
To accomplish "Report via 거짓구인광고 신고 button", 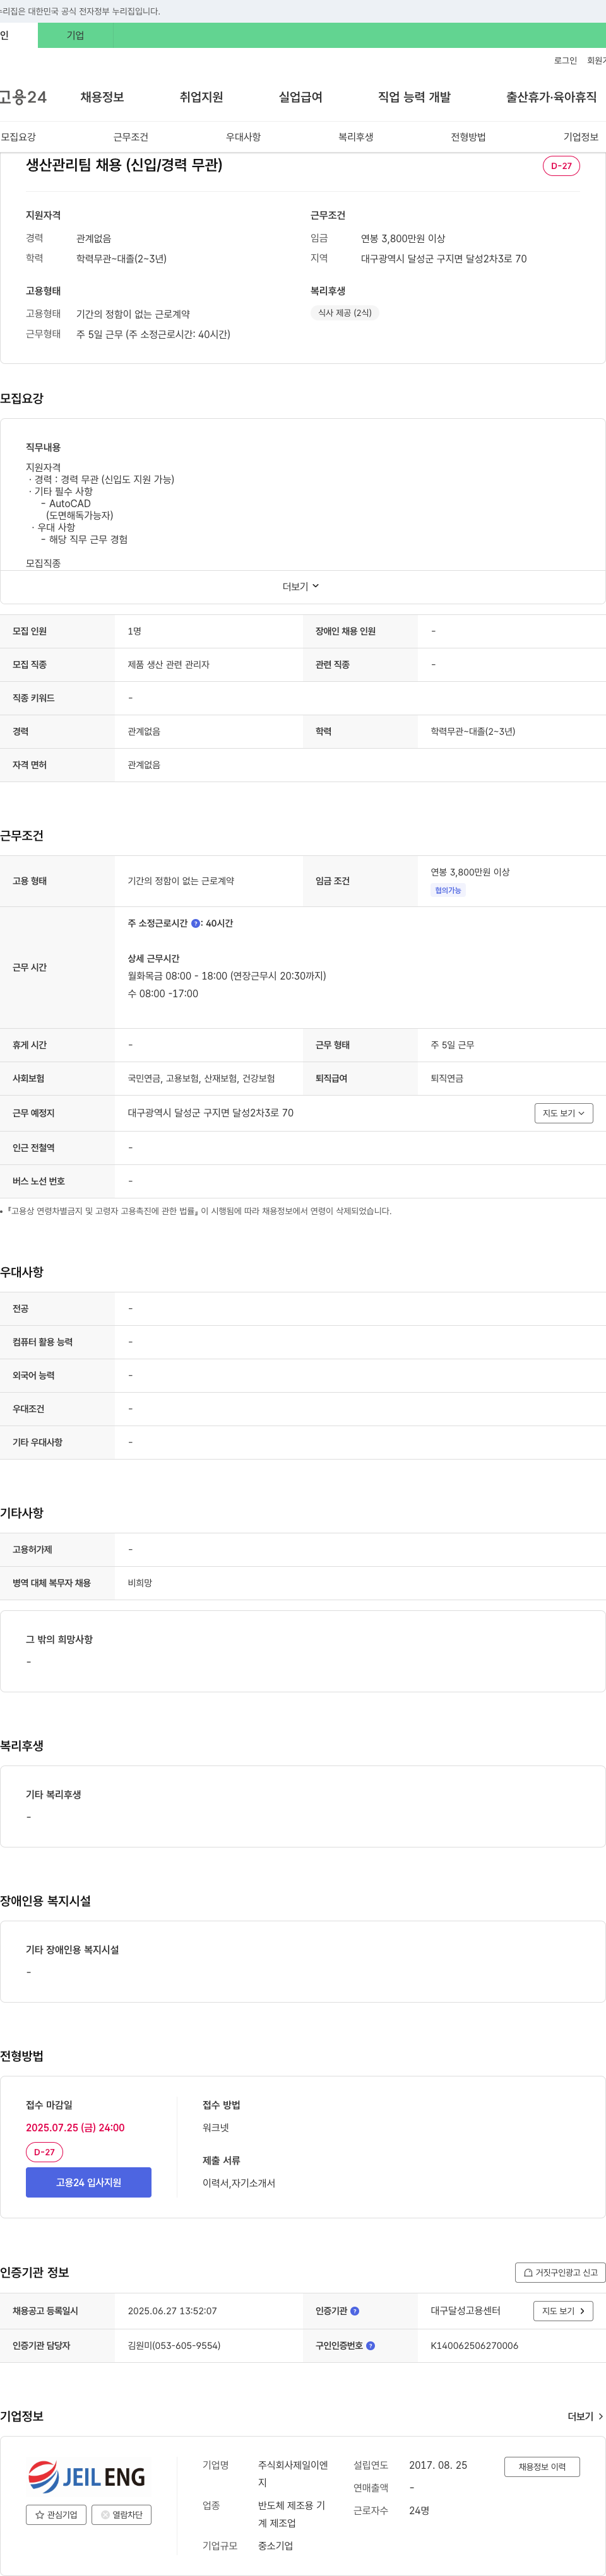I will (x=560, y=2272).
